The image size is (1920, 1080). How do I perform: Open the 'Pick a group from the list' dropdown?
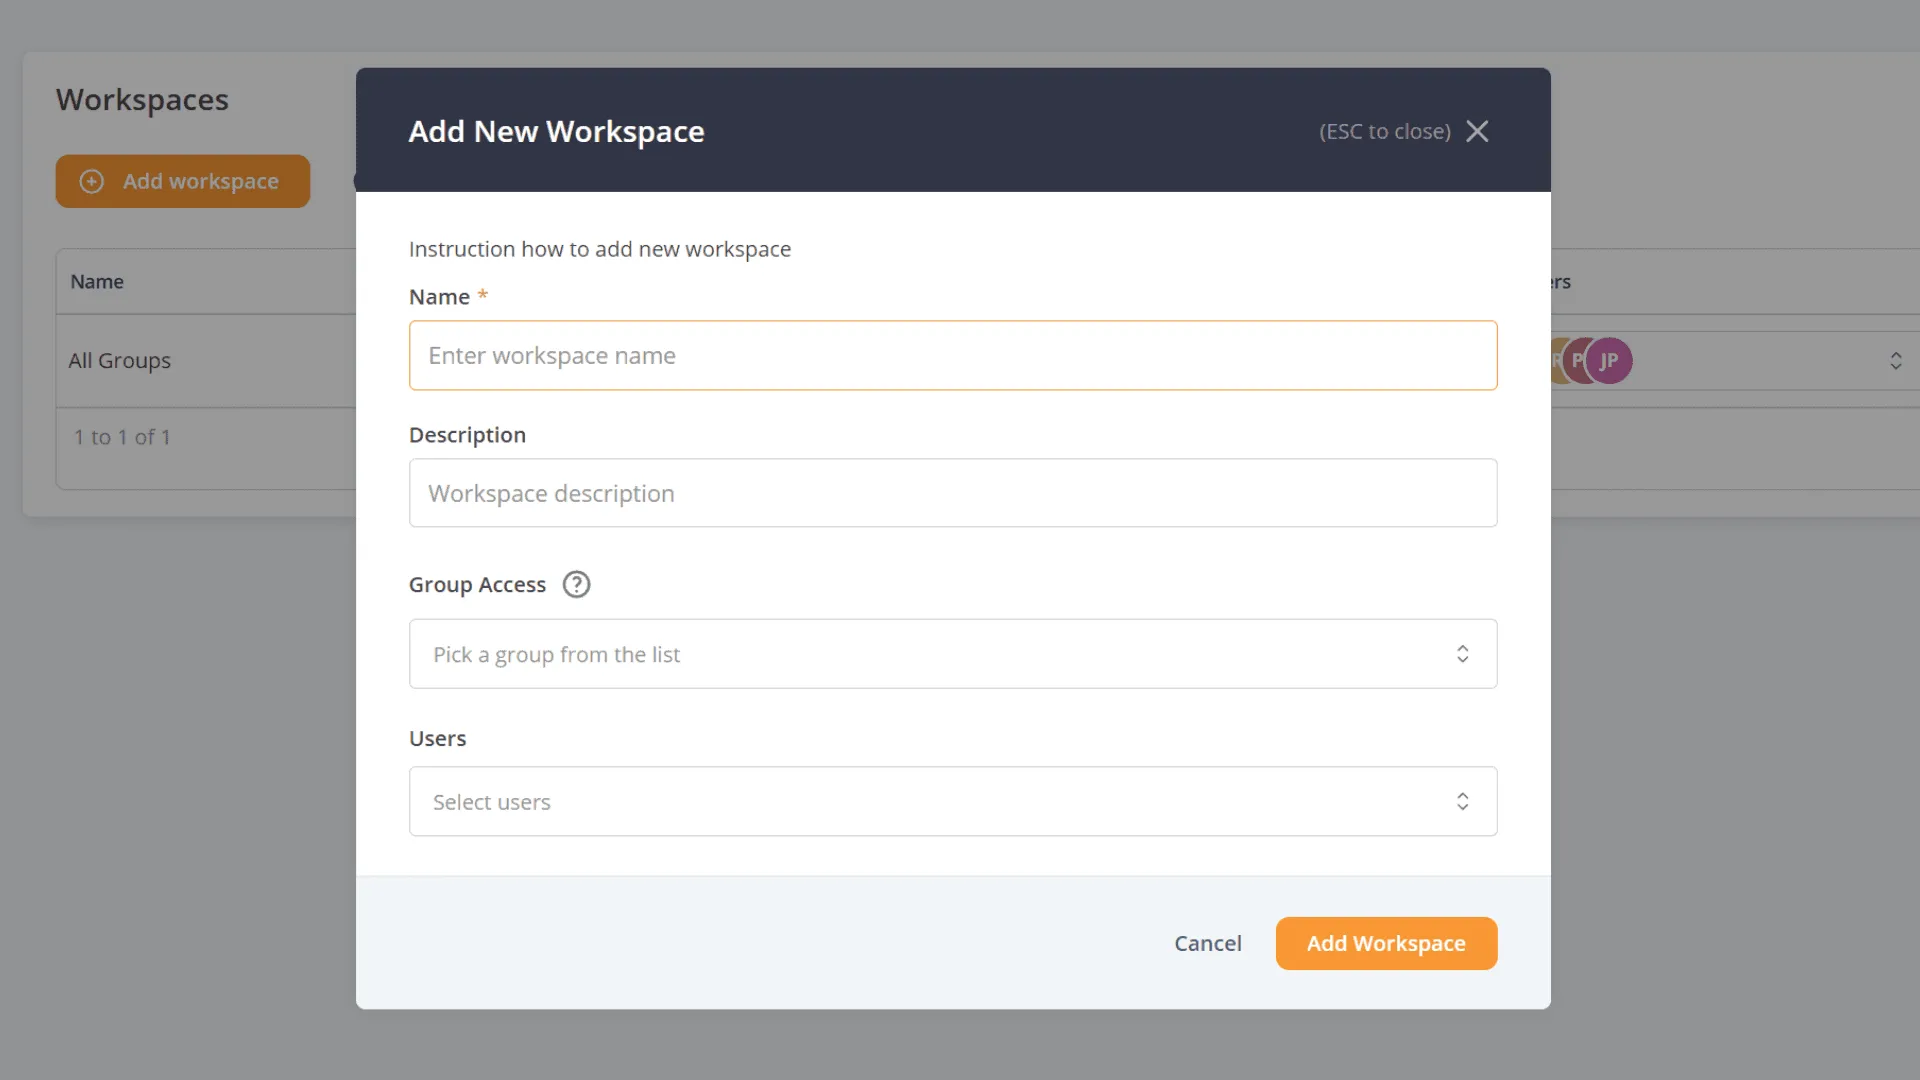(953, 653)
